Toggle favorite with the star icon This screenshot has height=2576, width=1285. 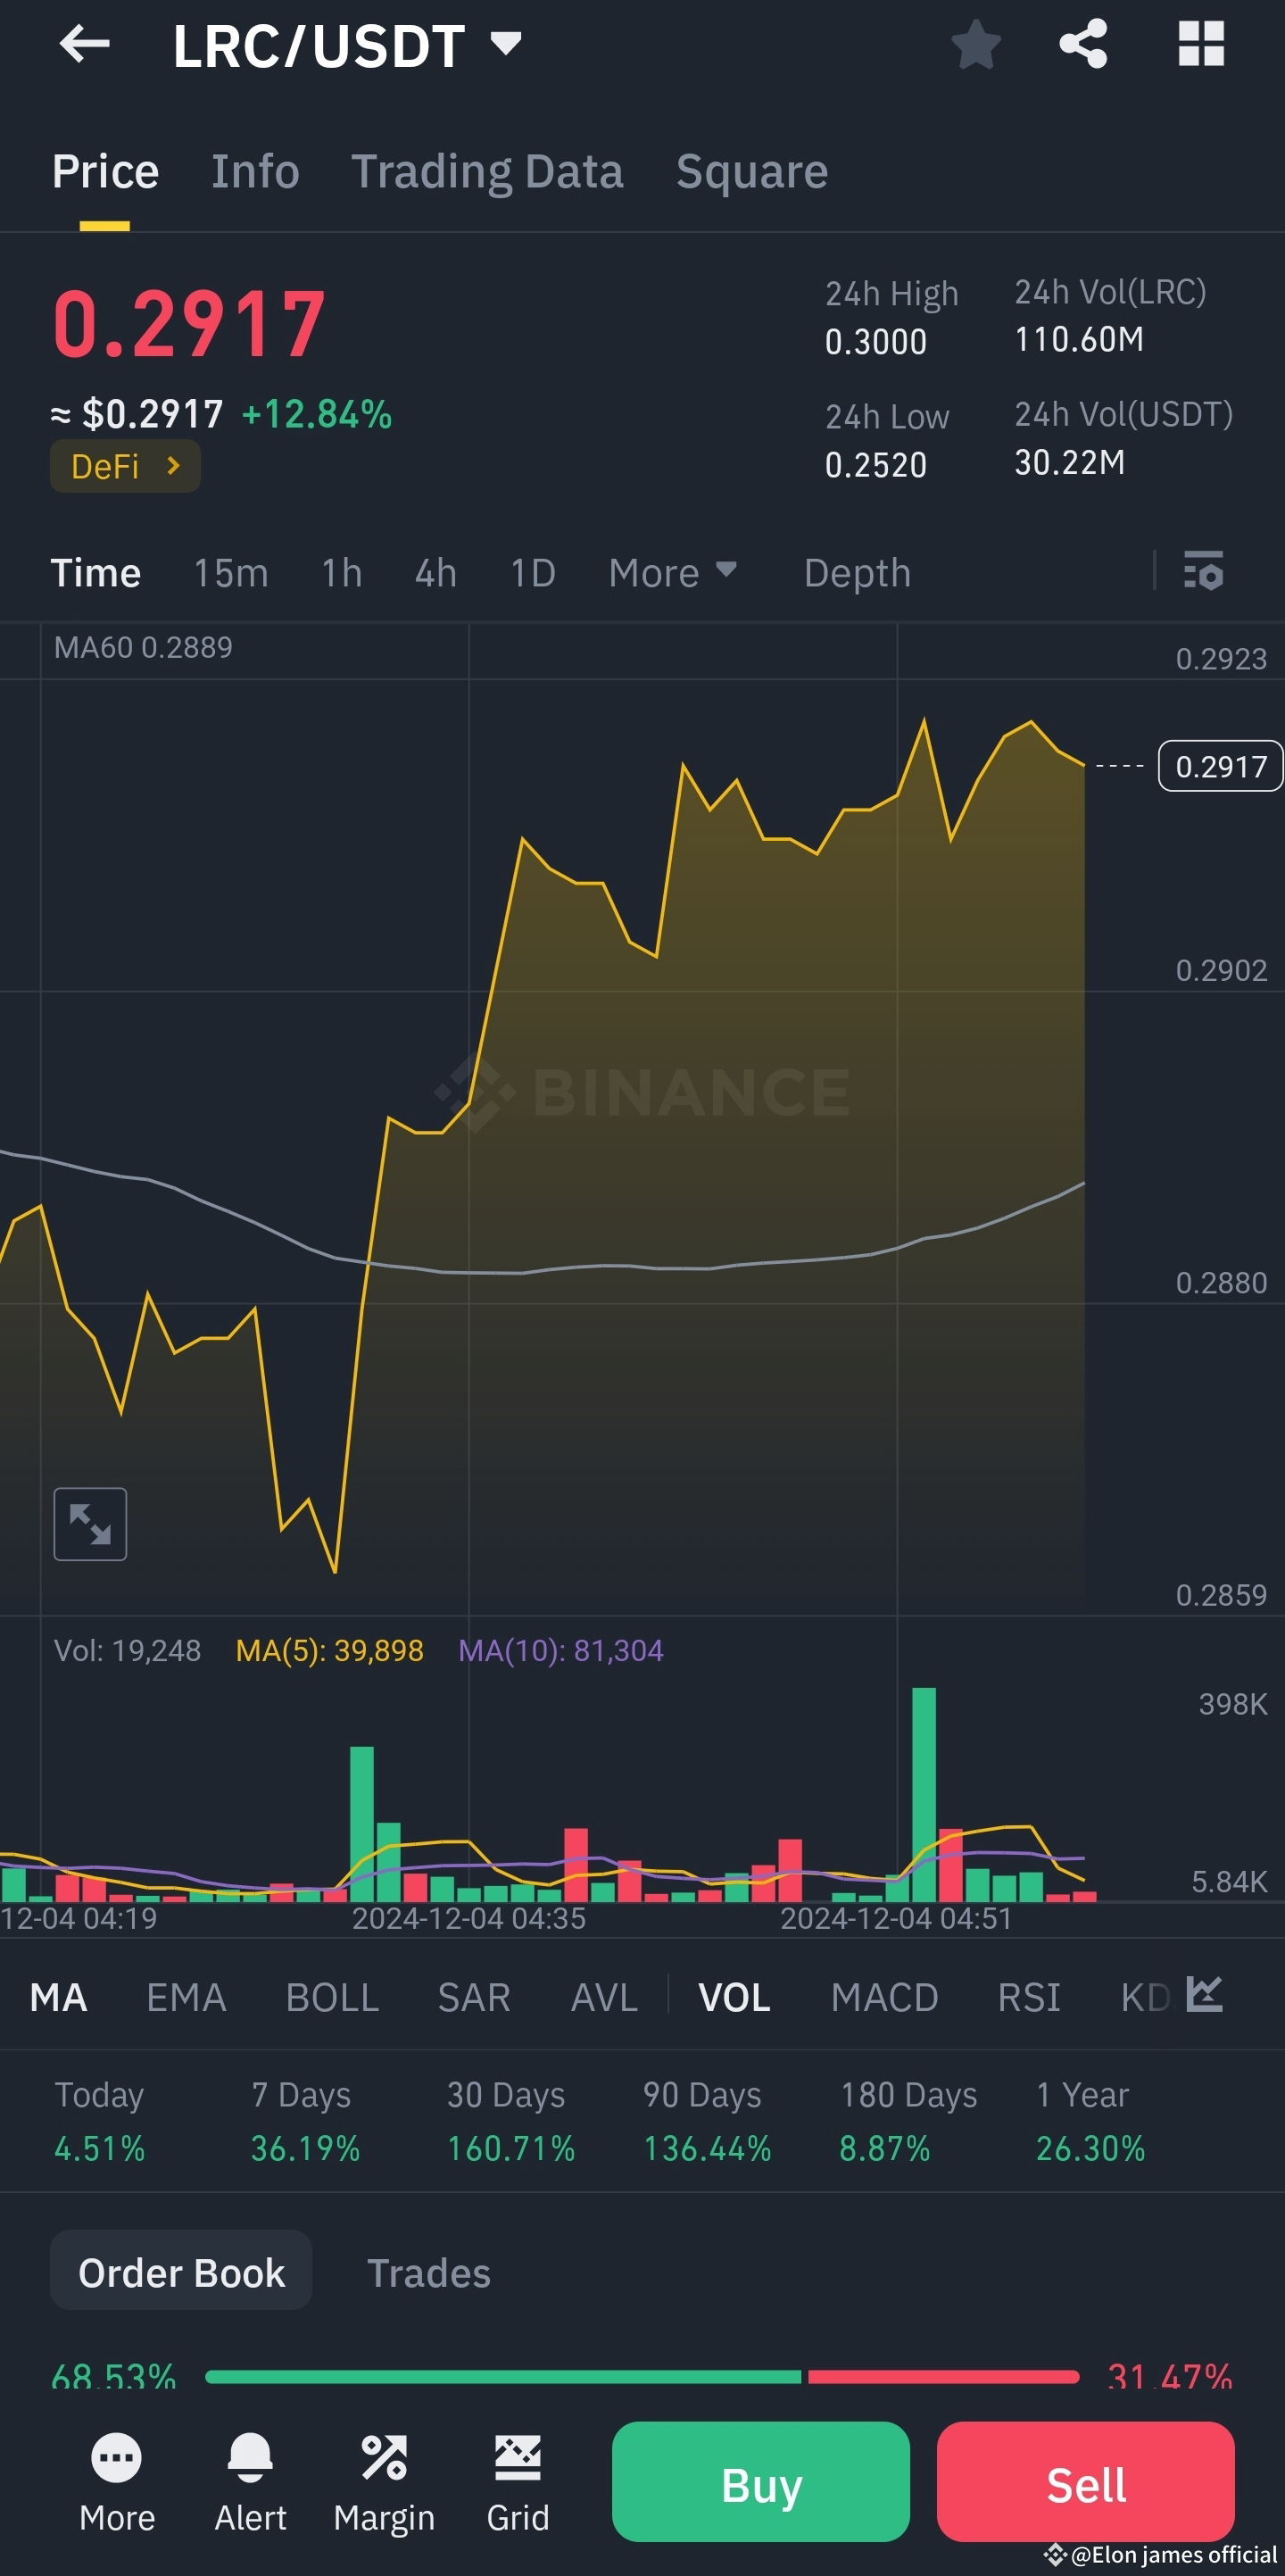[x=976, y=44]
